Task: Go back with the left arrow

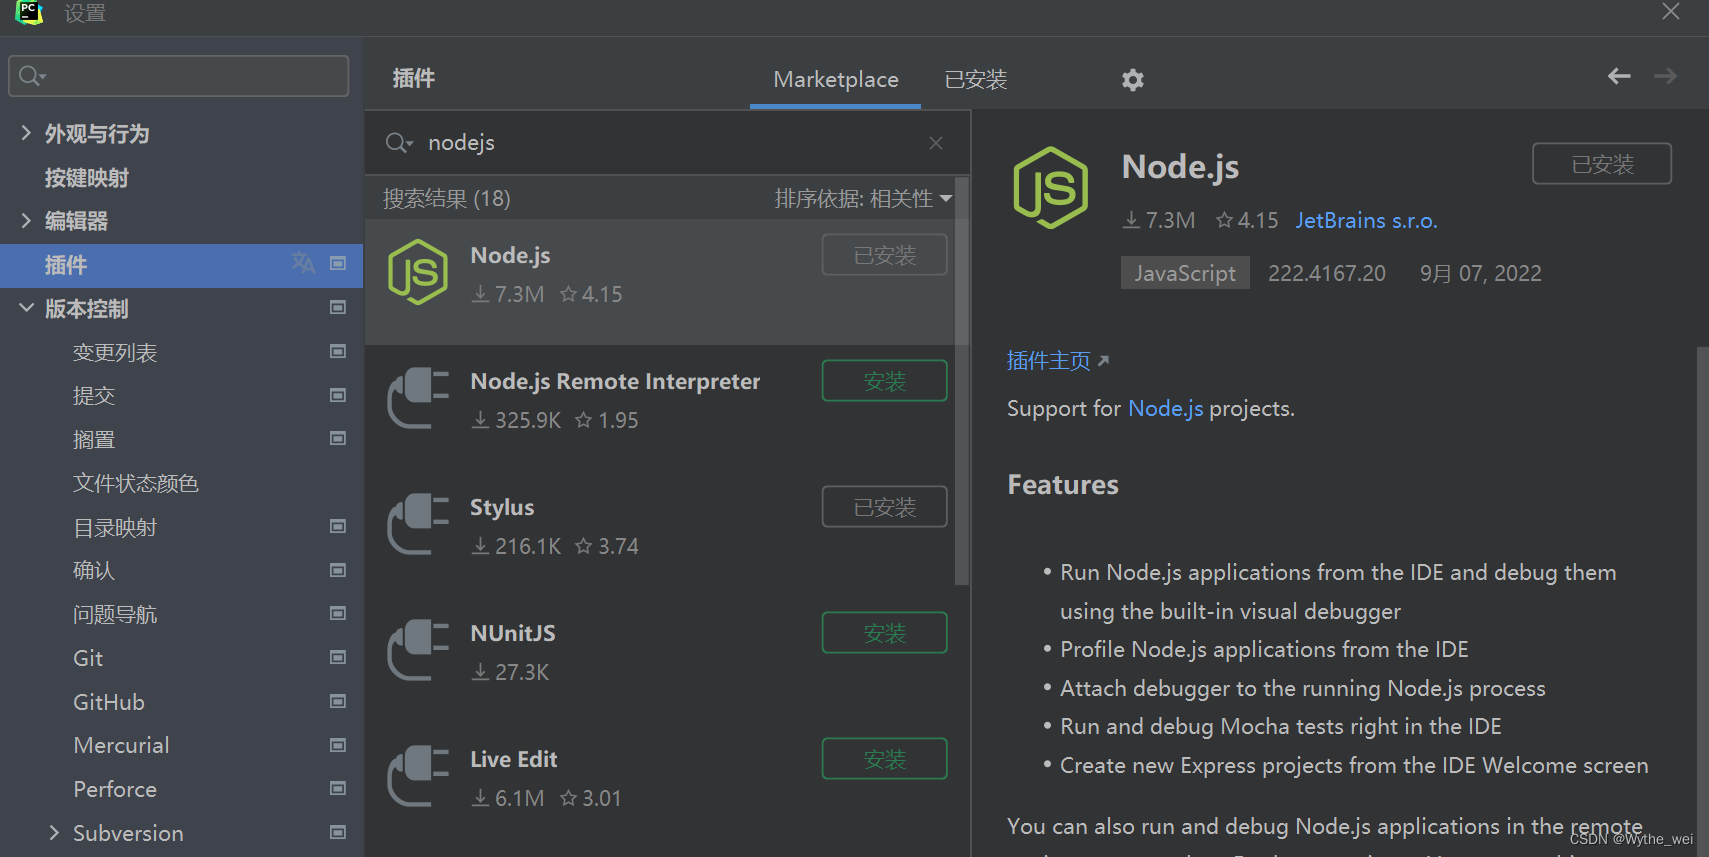Action: pyautogui.click(x=1619, y=76)
